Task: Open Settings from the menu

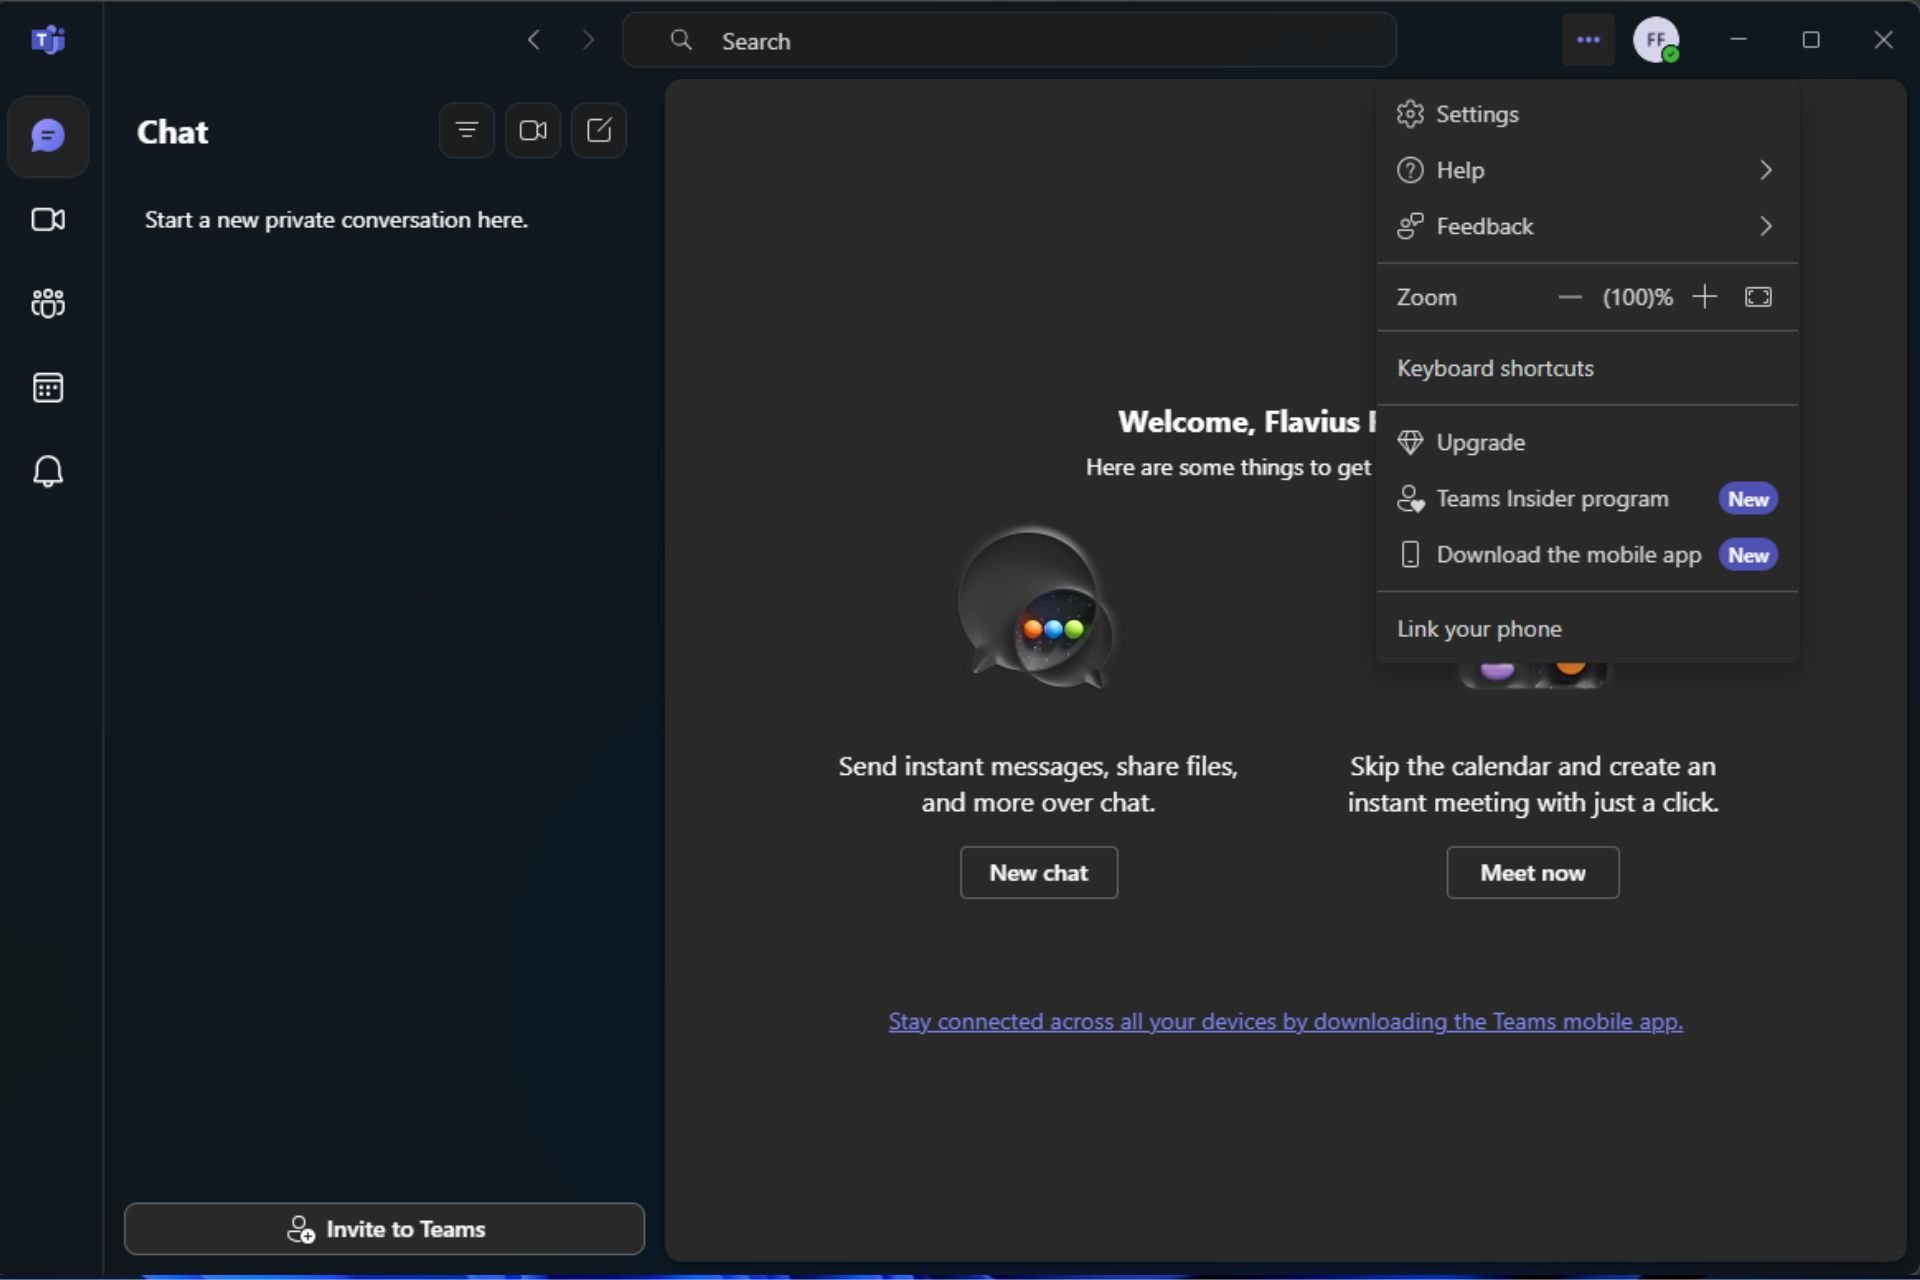Action: pos(1477,113)
